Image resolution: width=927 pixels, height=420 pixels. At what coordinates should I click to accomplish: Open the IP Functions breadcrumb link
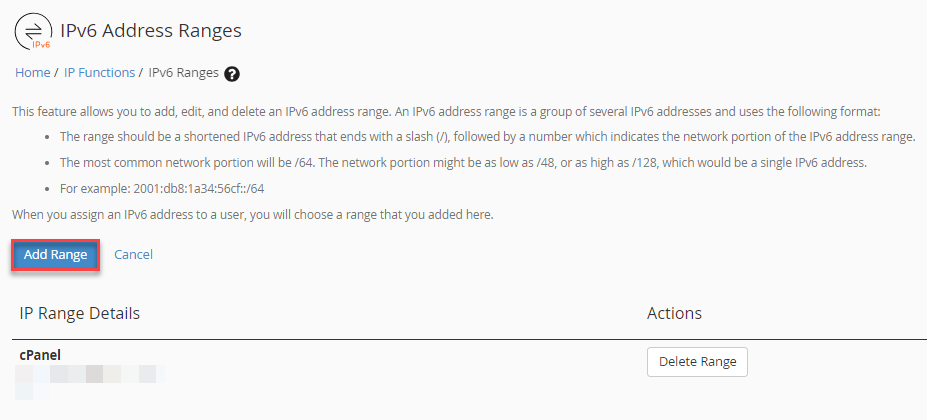99,73
